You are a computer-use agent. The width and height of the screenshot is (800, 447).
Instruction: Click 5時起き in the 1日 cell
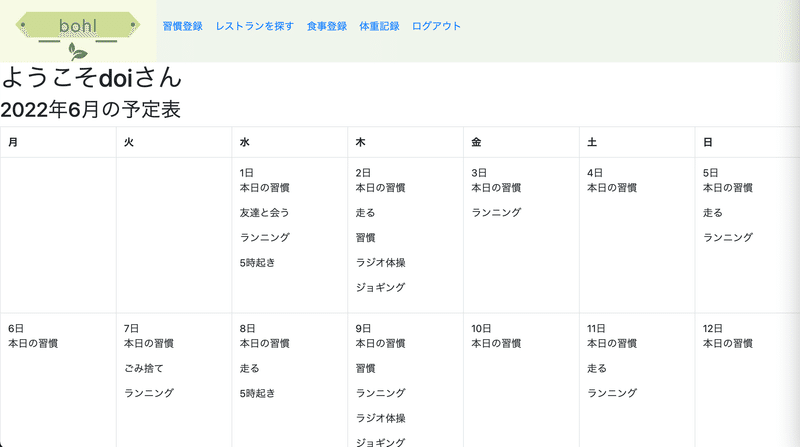[x=257, y=263]
